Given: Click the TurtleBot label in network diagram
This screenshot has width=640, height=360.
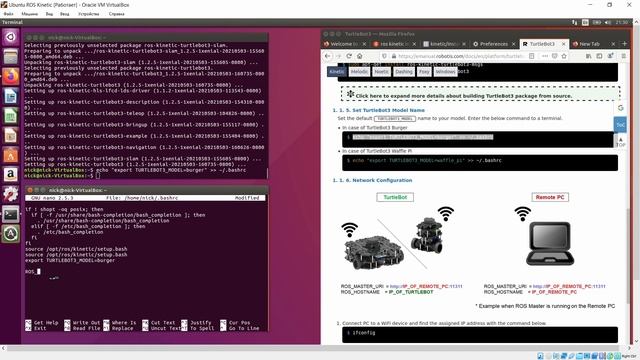Looking at the screenshot, I should point(395,197).
